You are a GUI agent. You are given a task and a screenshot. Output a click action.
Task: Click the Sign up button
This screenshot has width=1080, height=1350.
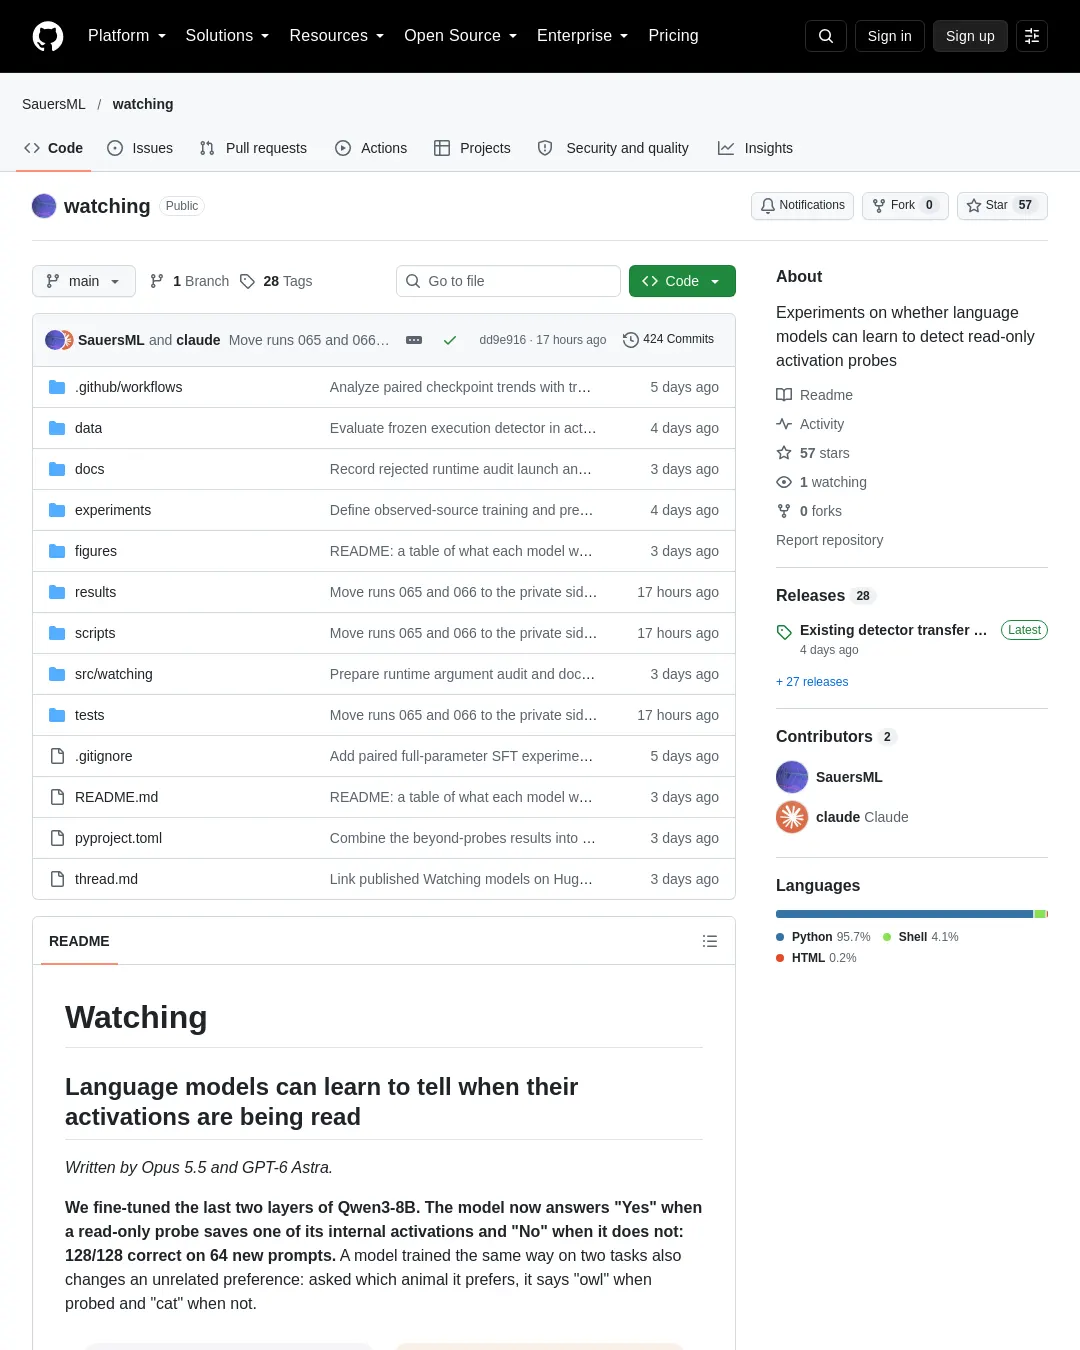970,36
